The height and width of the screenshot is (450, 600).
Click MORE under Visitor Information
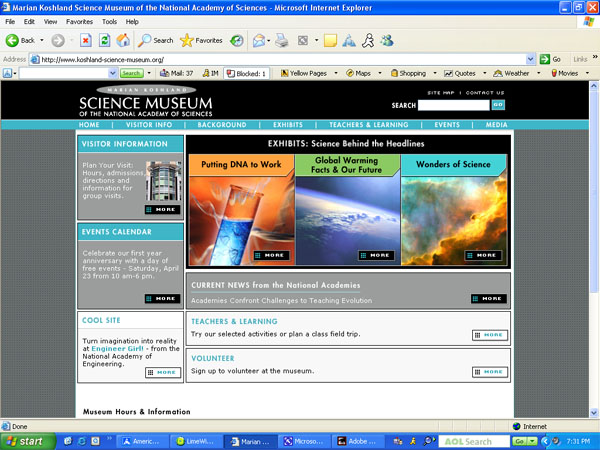(163, 209)
